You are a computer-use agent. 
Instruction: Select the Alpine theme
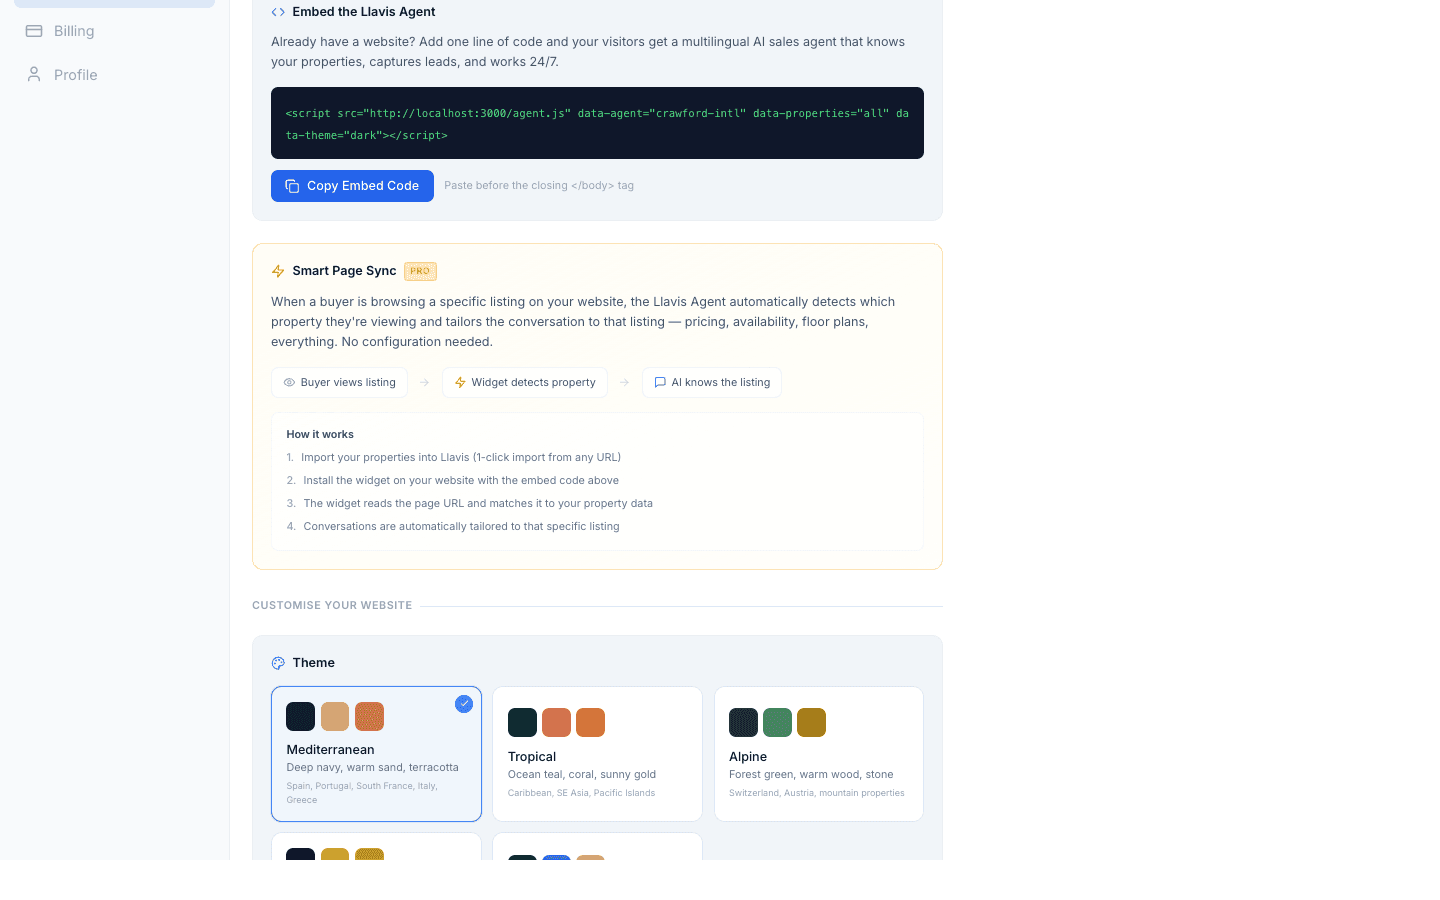[x=818, y=753]
